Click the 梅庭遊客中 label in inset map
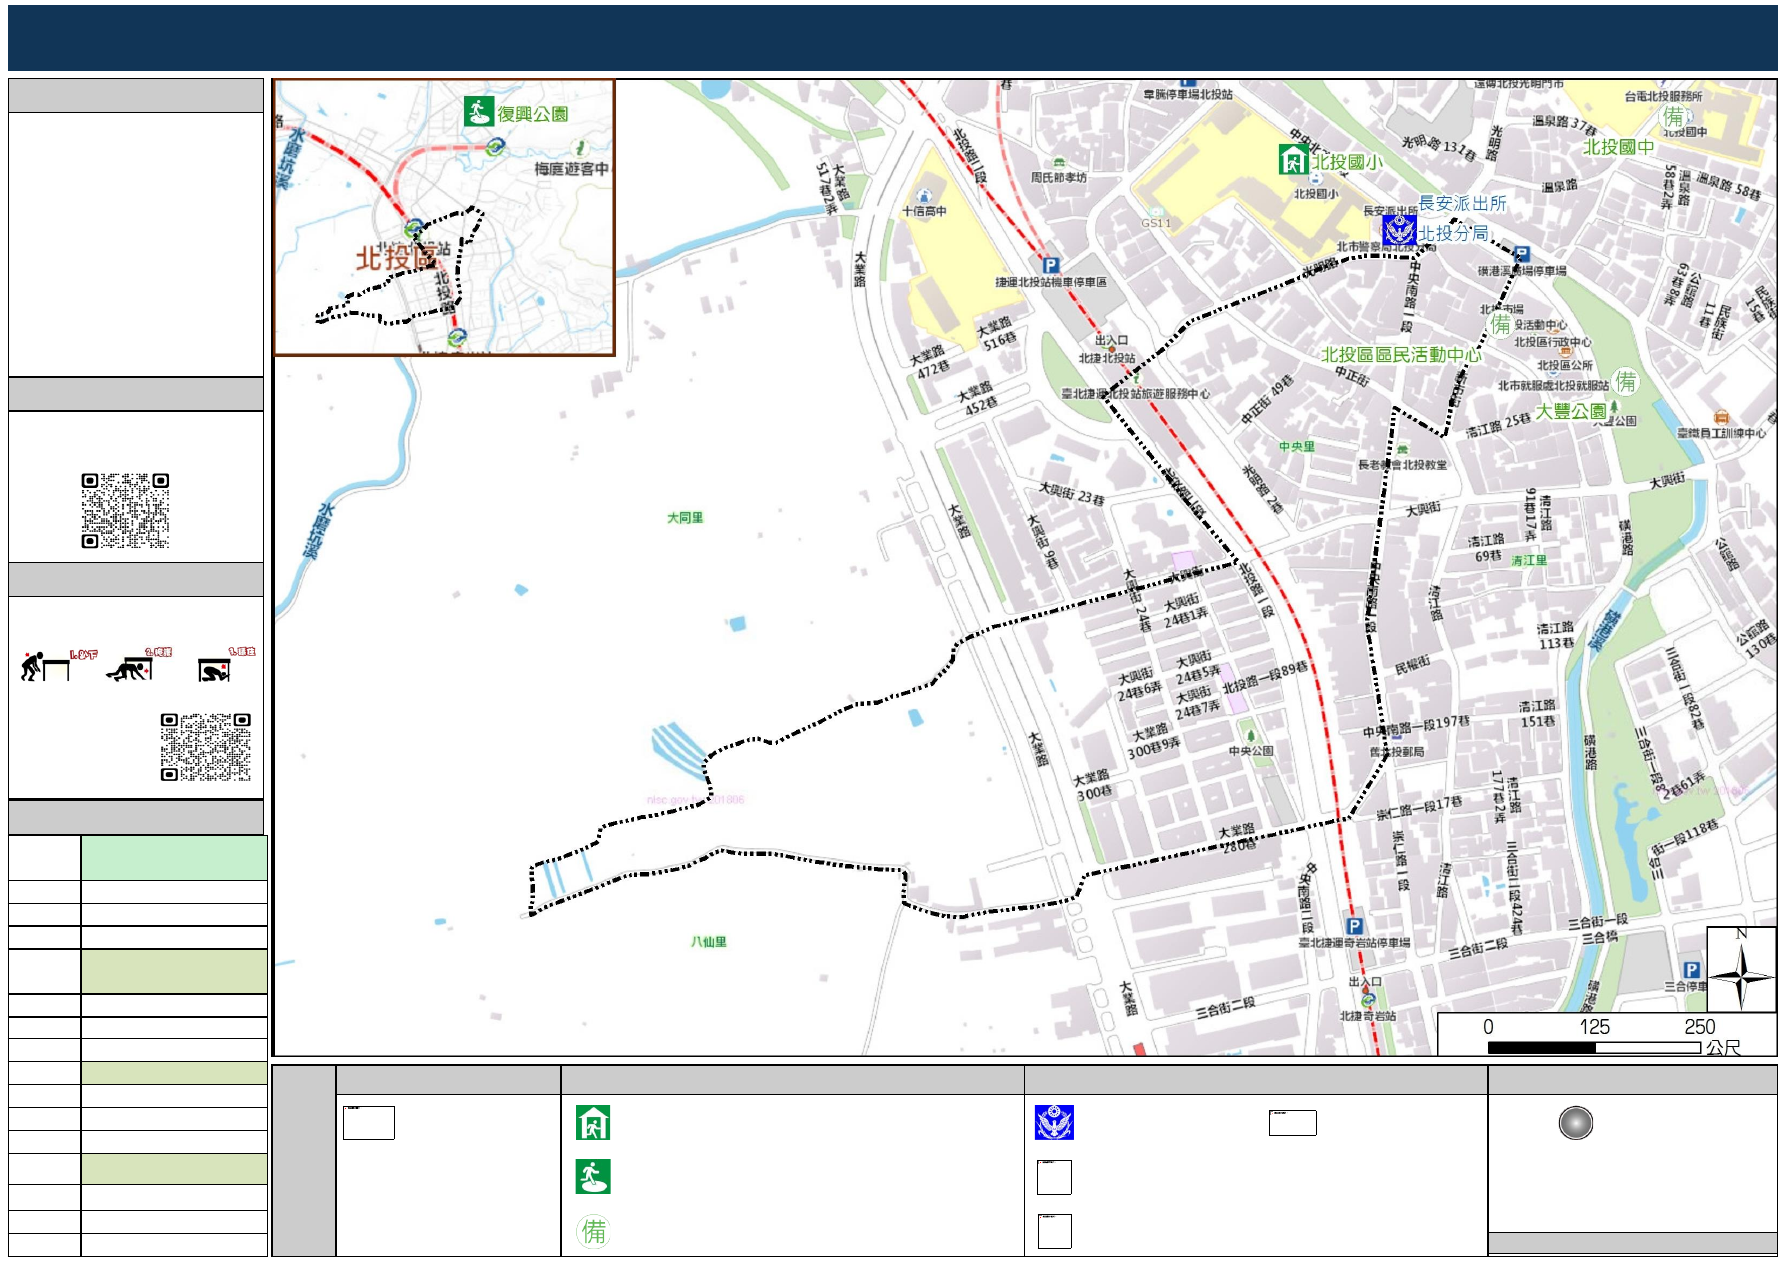Screen dimensions: 1786x1263 coord(571,169)
